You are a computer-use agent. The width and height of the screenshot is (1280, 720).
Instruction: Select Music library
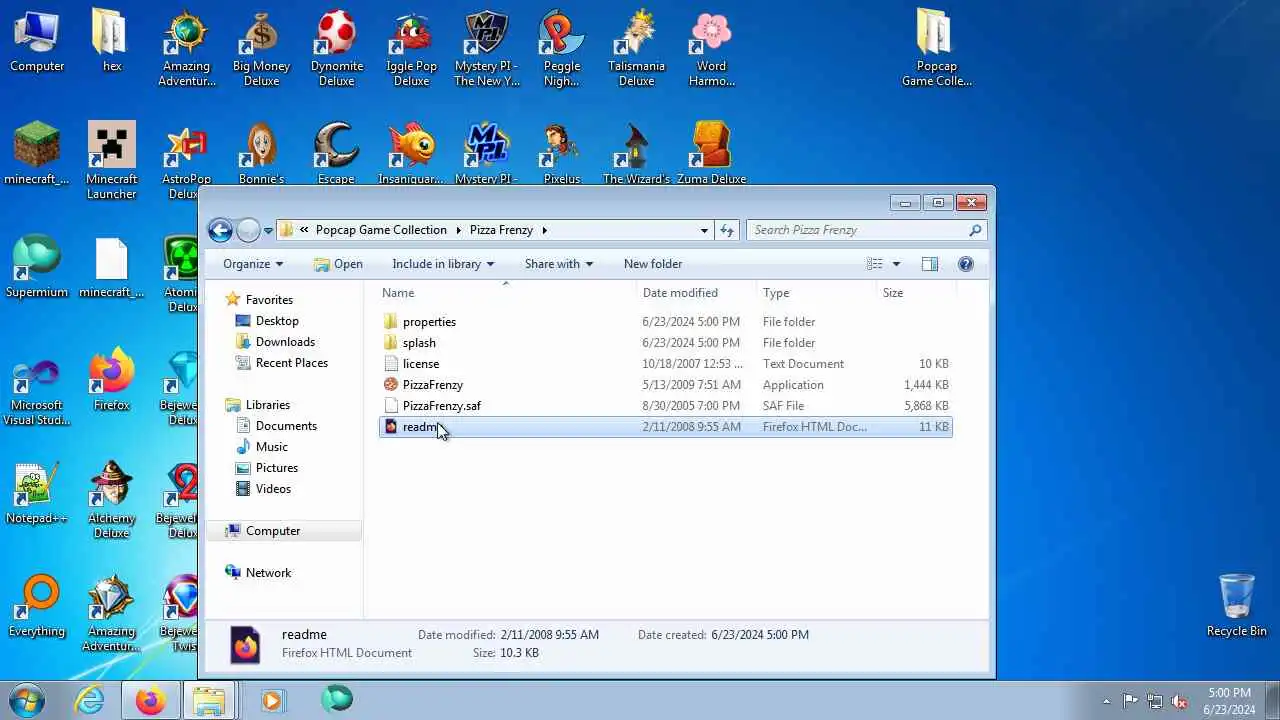tap(272, 447)
